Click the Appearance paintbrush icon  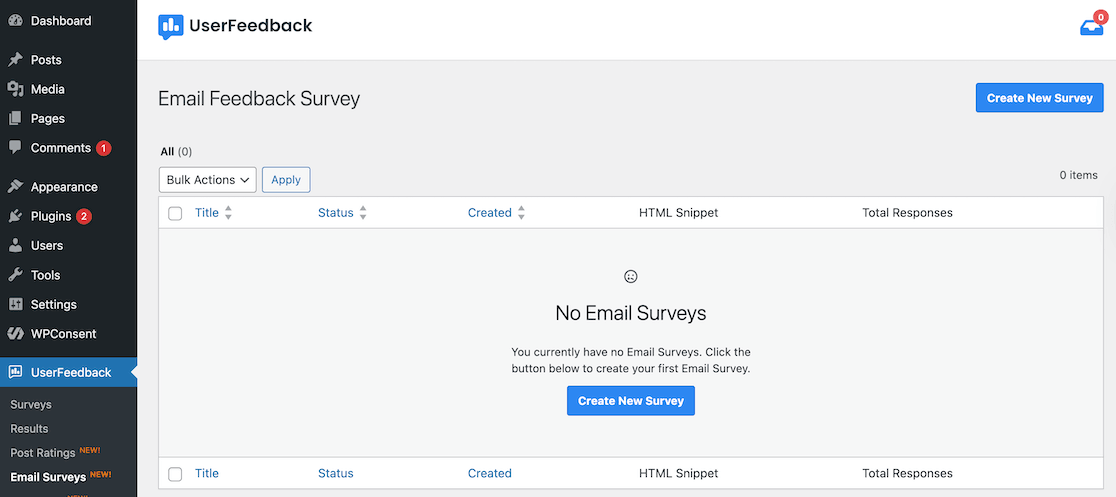point(15,187)
